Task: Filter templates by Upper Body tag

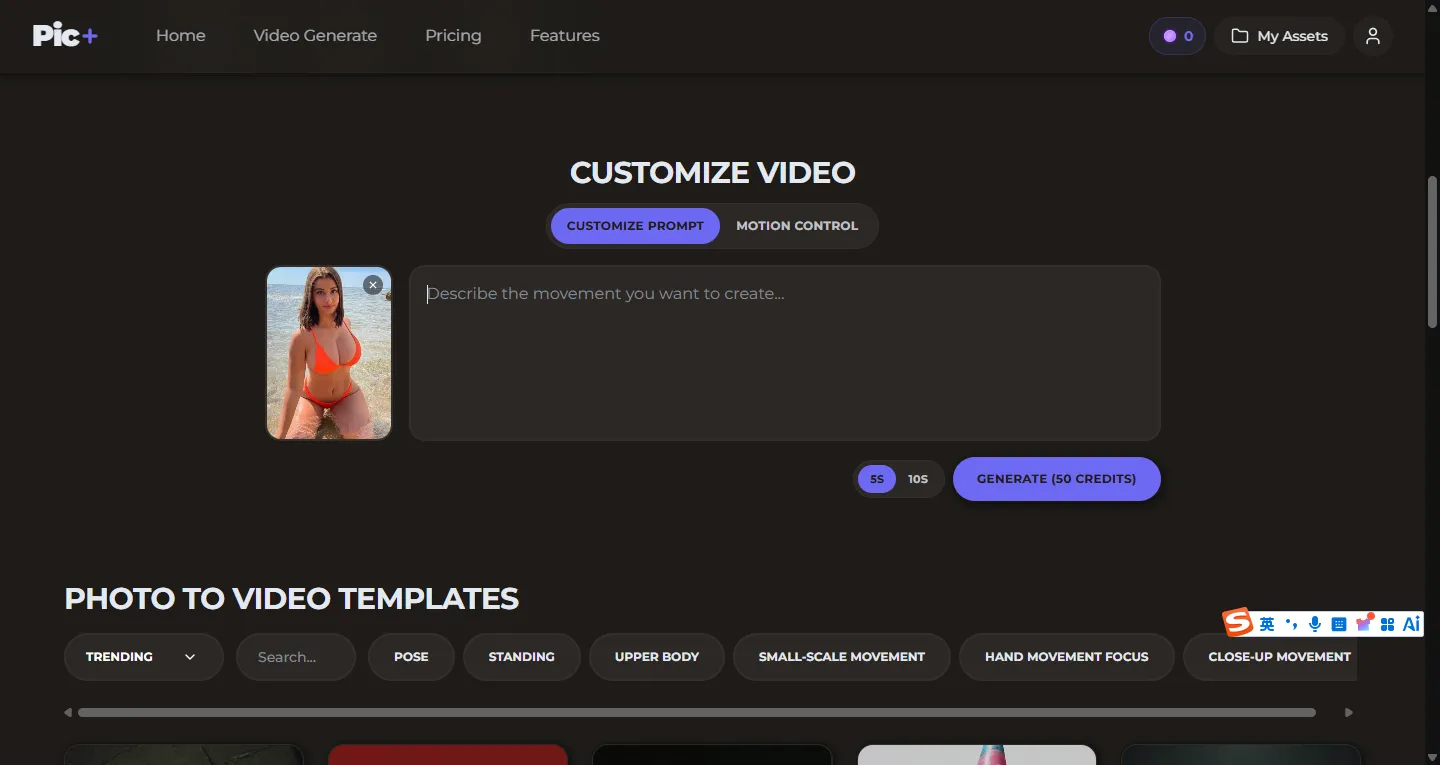Action: tap(657, 657)
